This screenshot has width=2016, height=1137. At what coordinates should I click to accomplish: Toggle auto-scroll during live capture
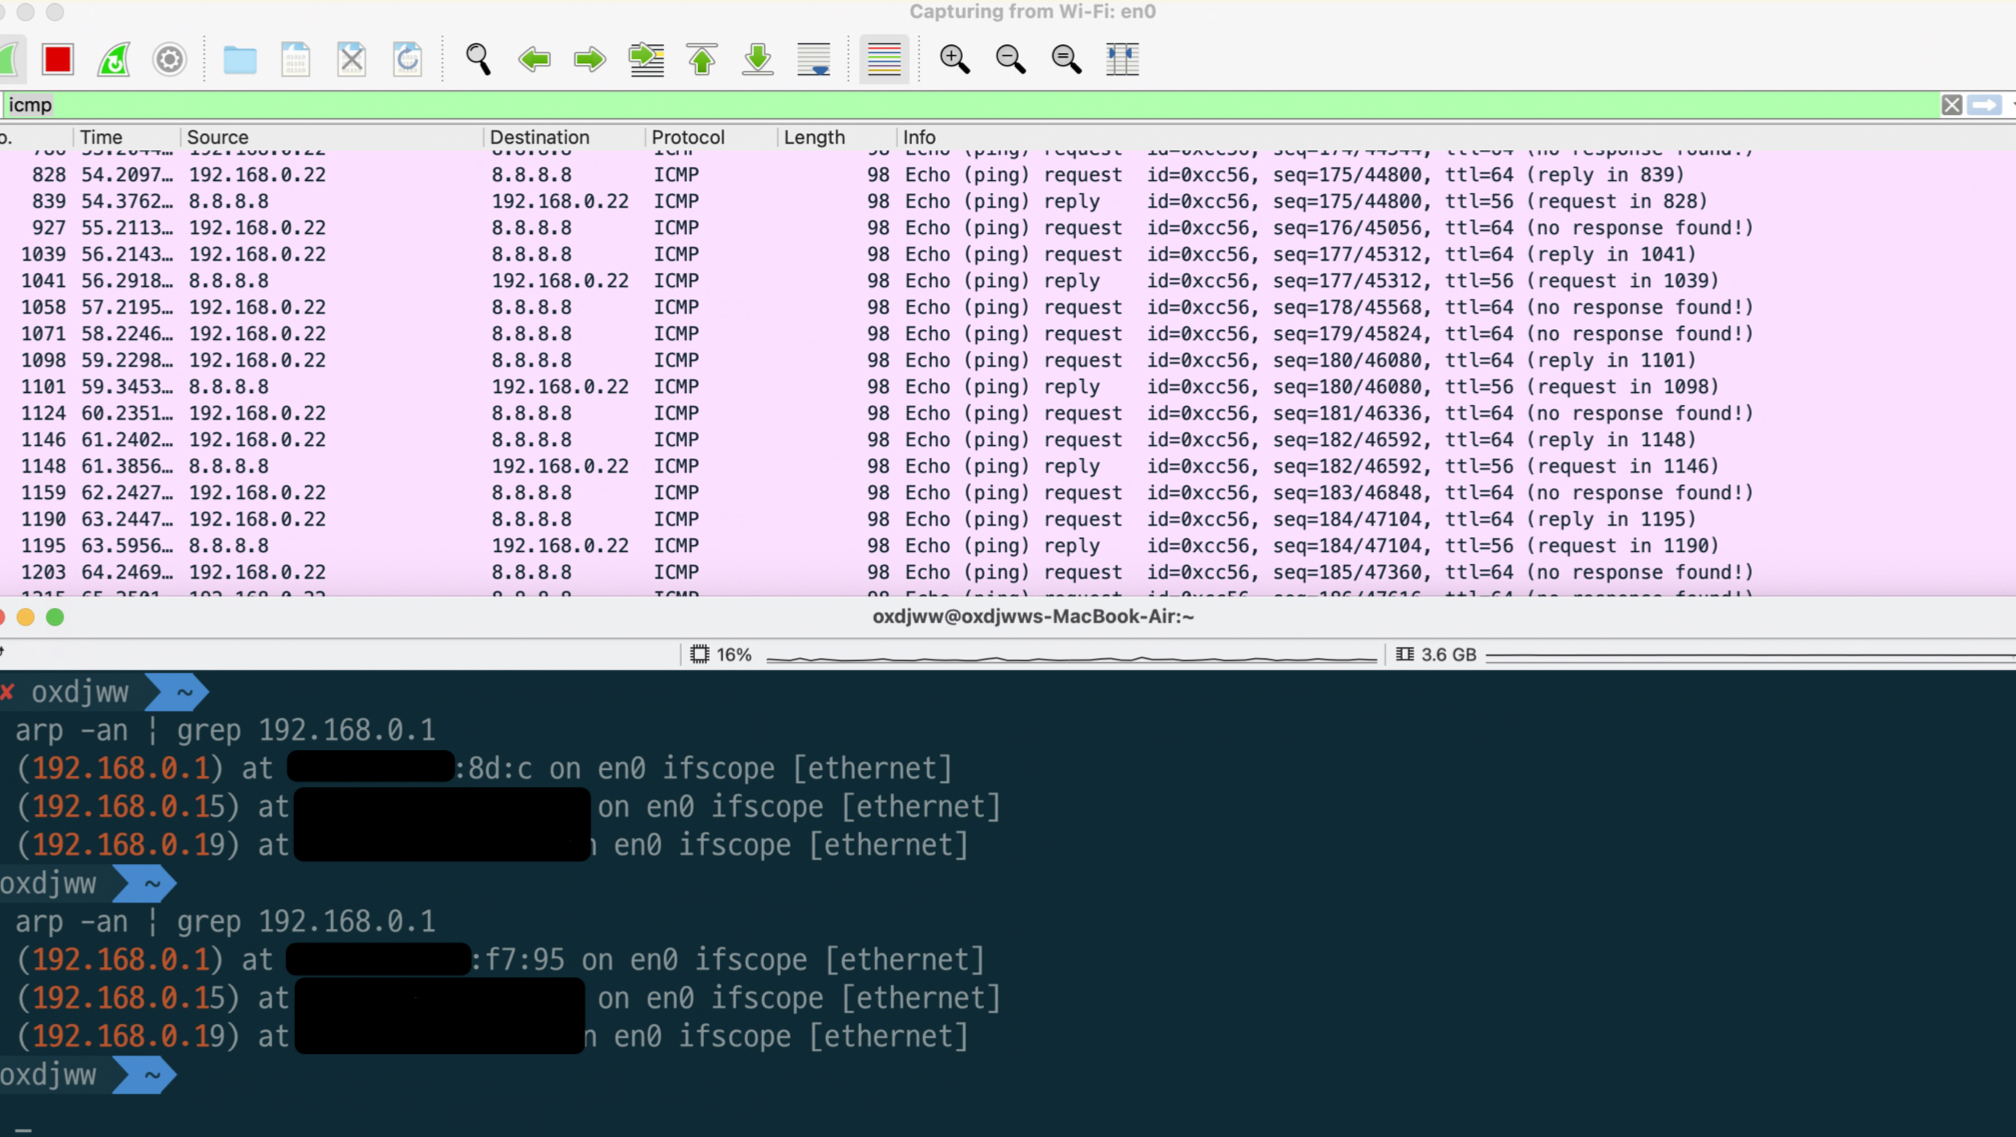(814, 60)
